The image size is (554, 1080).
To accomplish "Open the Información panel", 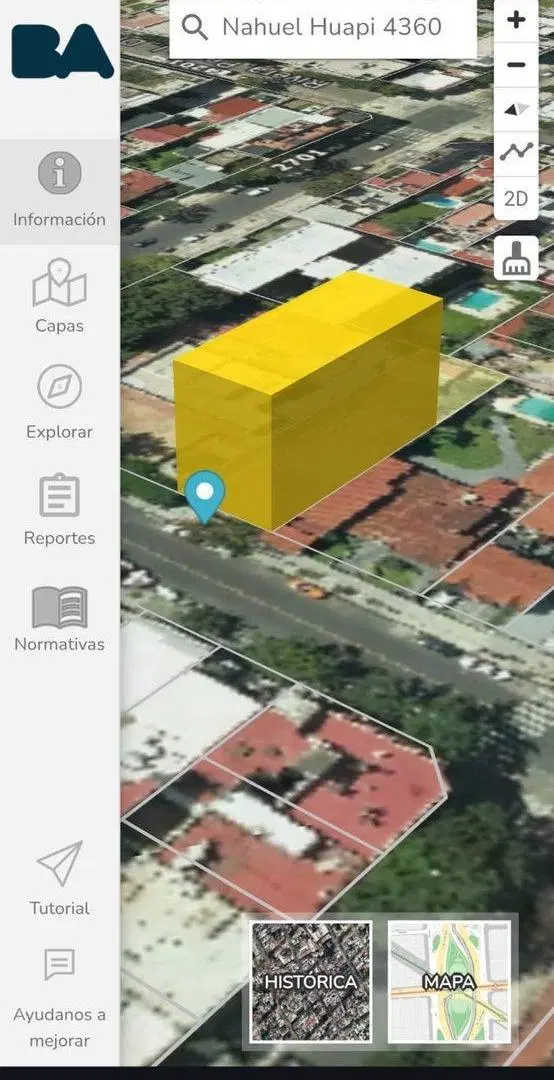I will (59, 191).
